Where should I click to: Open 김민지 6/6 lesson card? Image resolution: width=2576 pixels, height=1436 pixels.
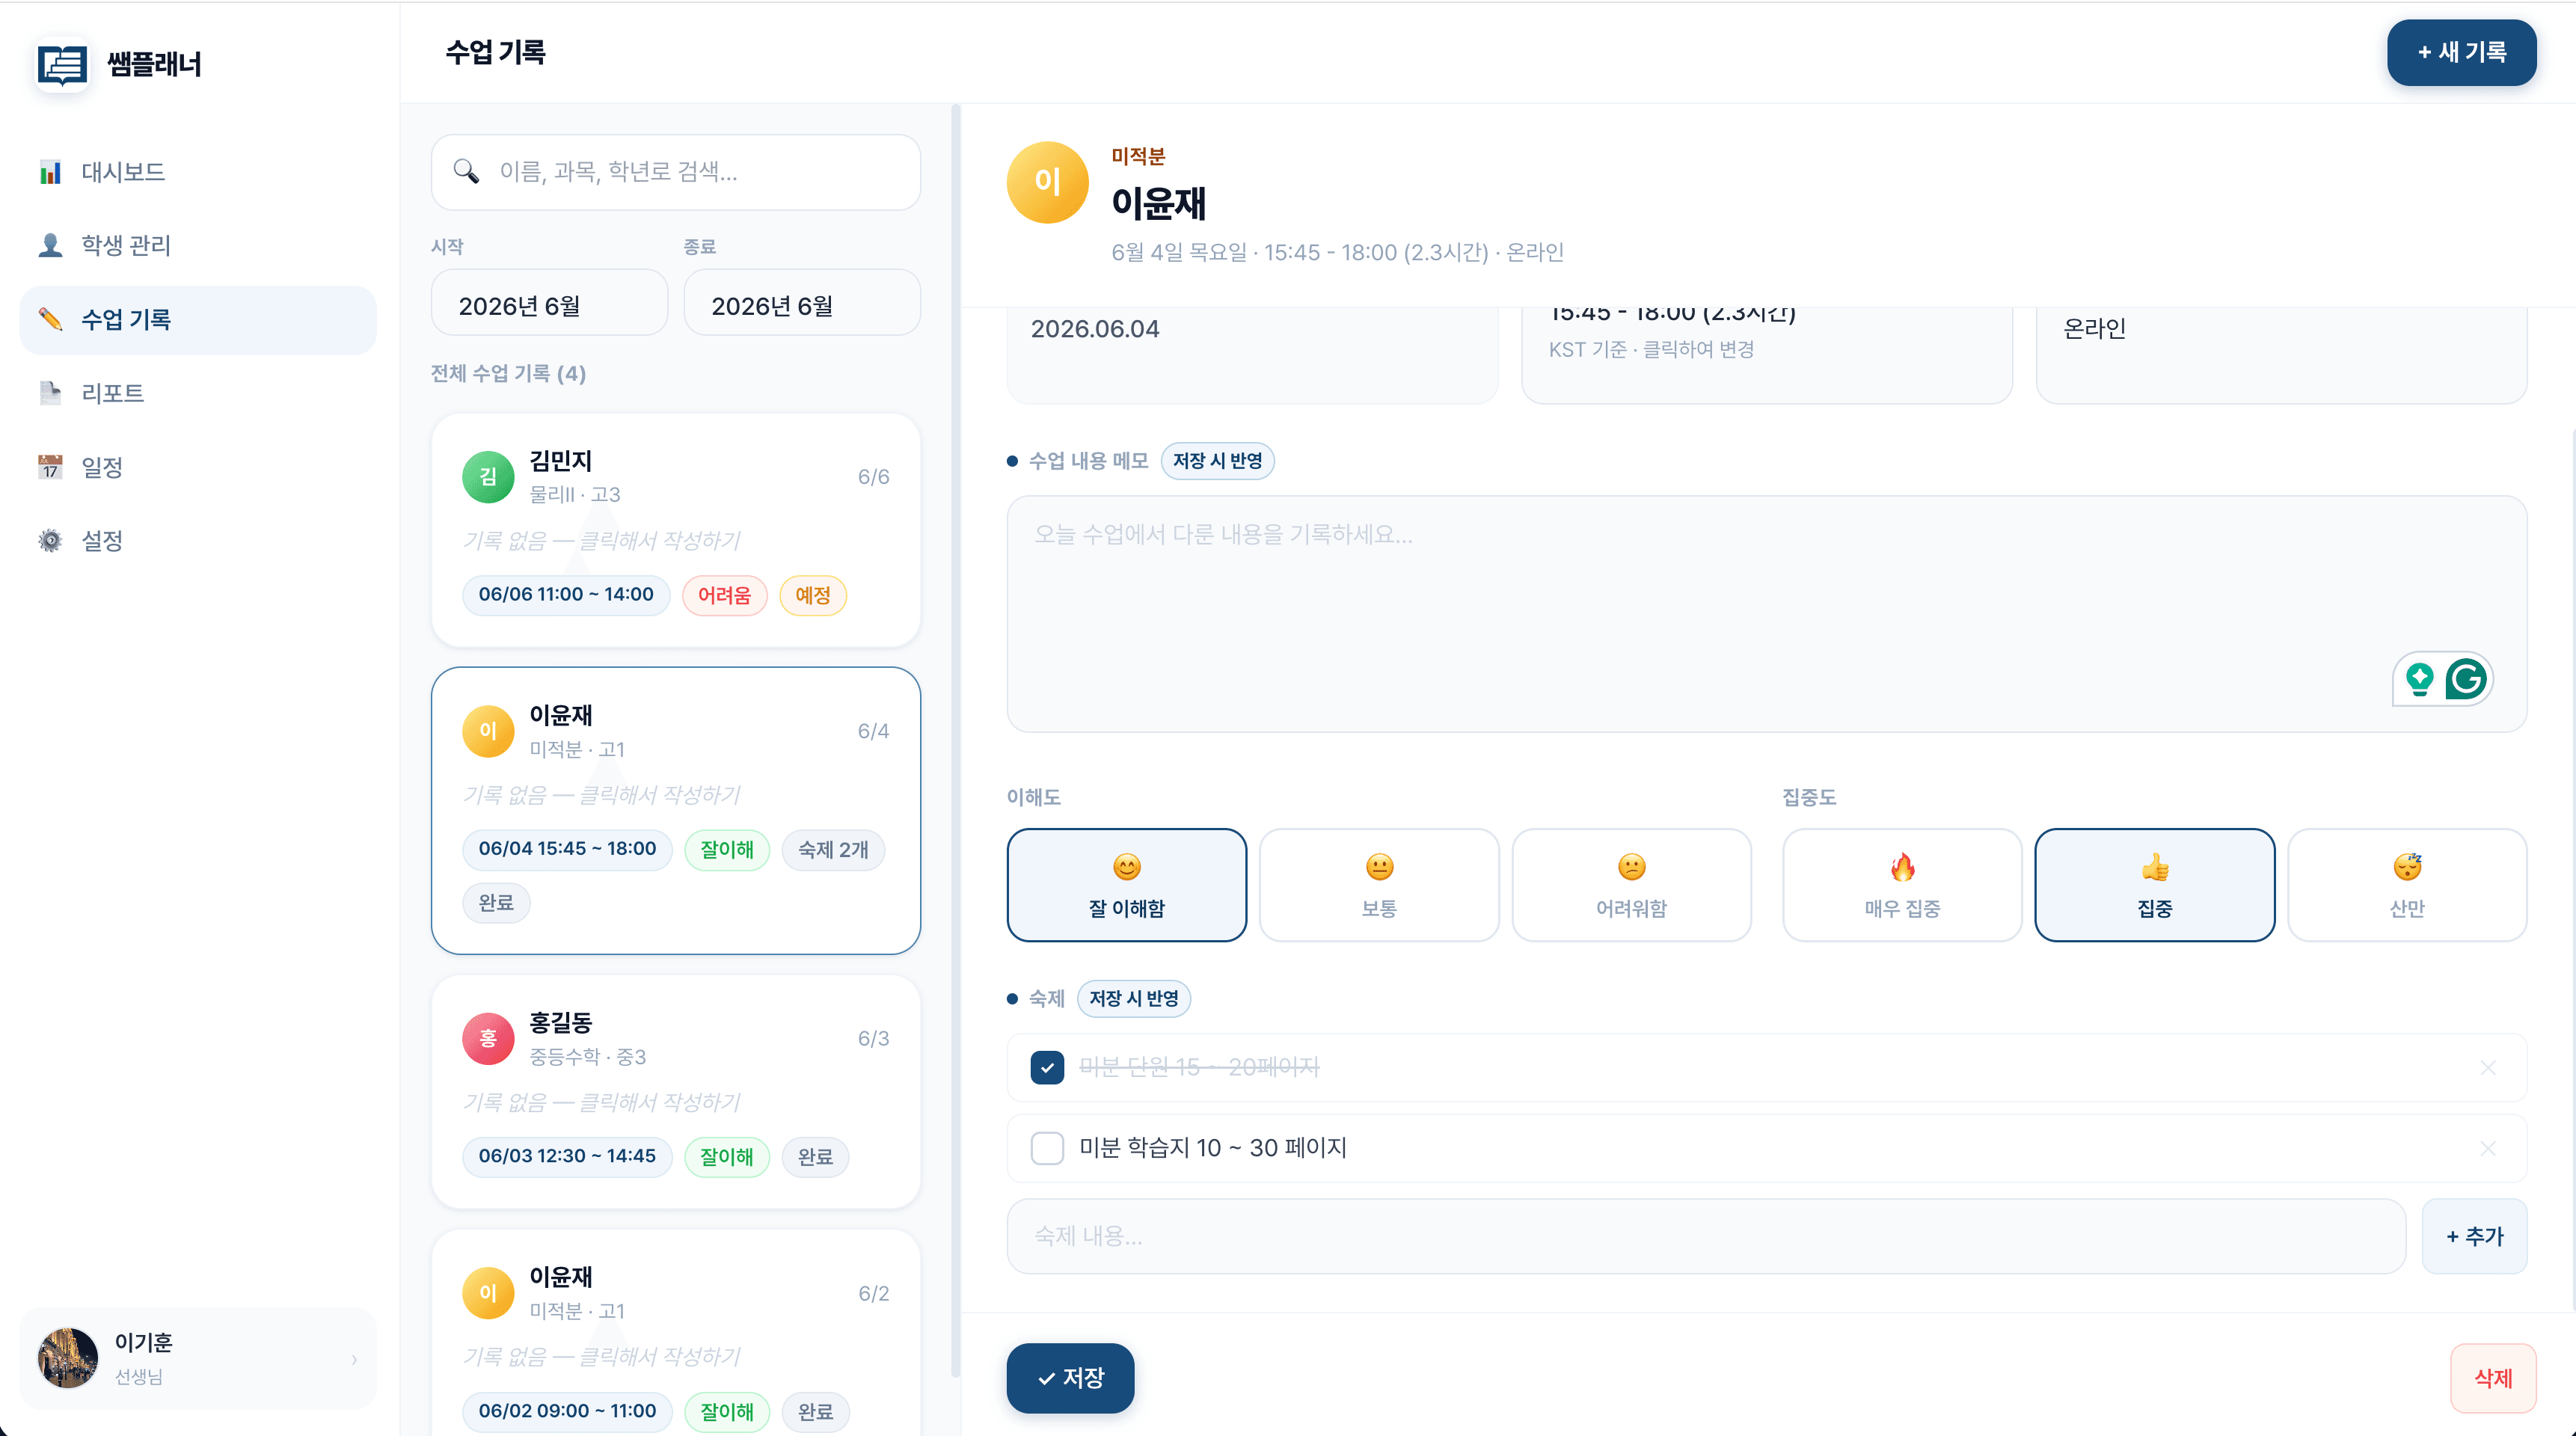[676, 530]
